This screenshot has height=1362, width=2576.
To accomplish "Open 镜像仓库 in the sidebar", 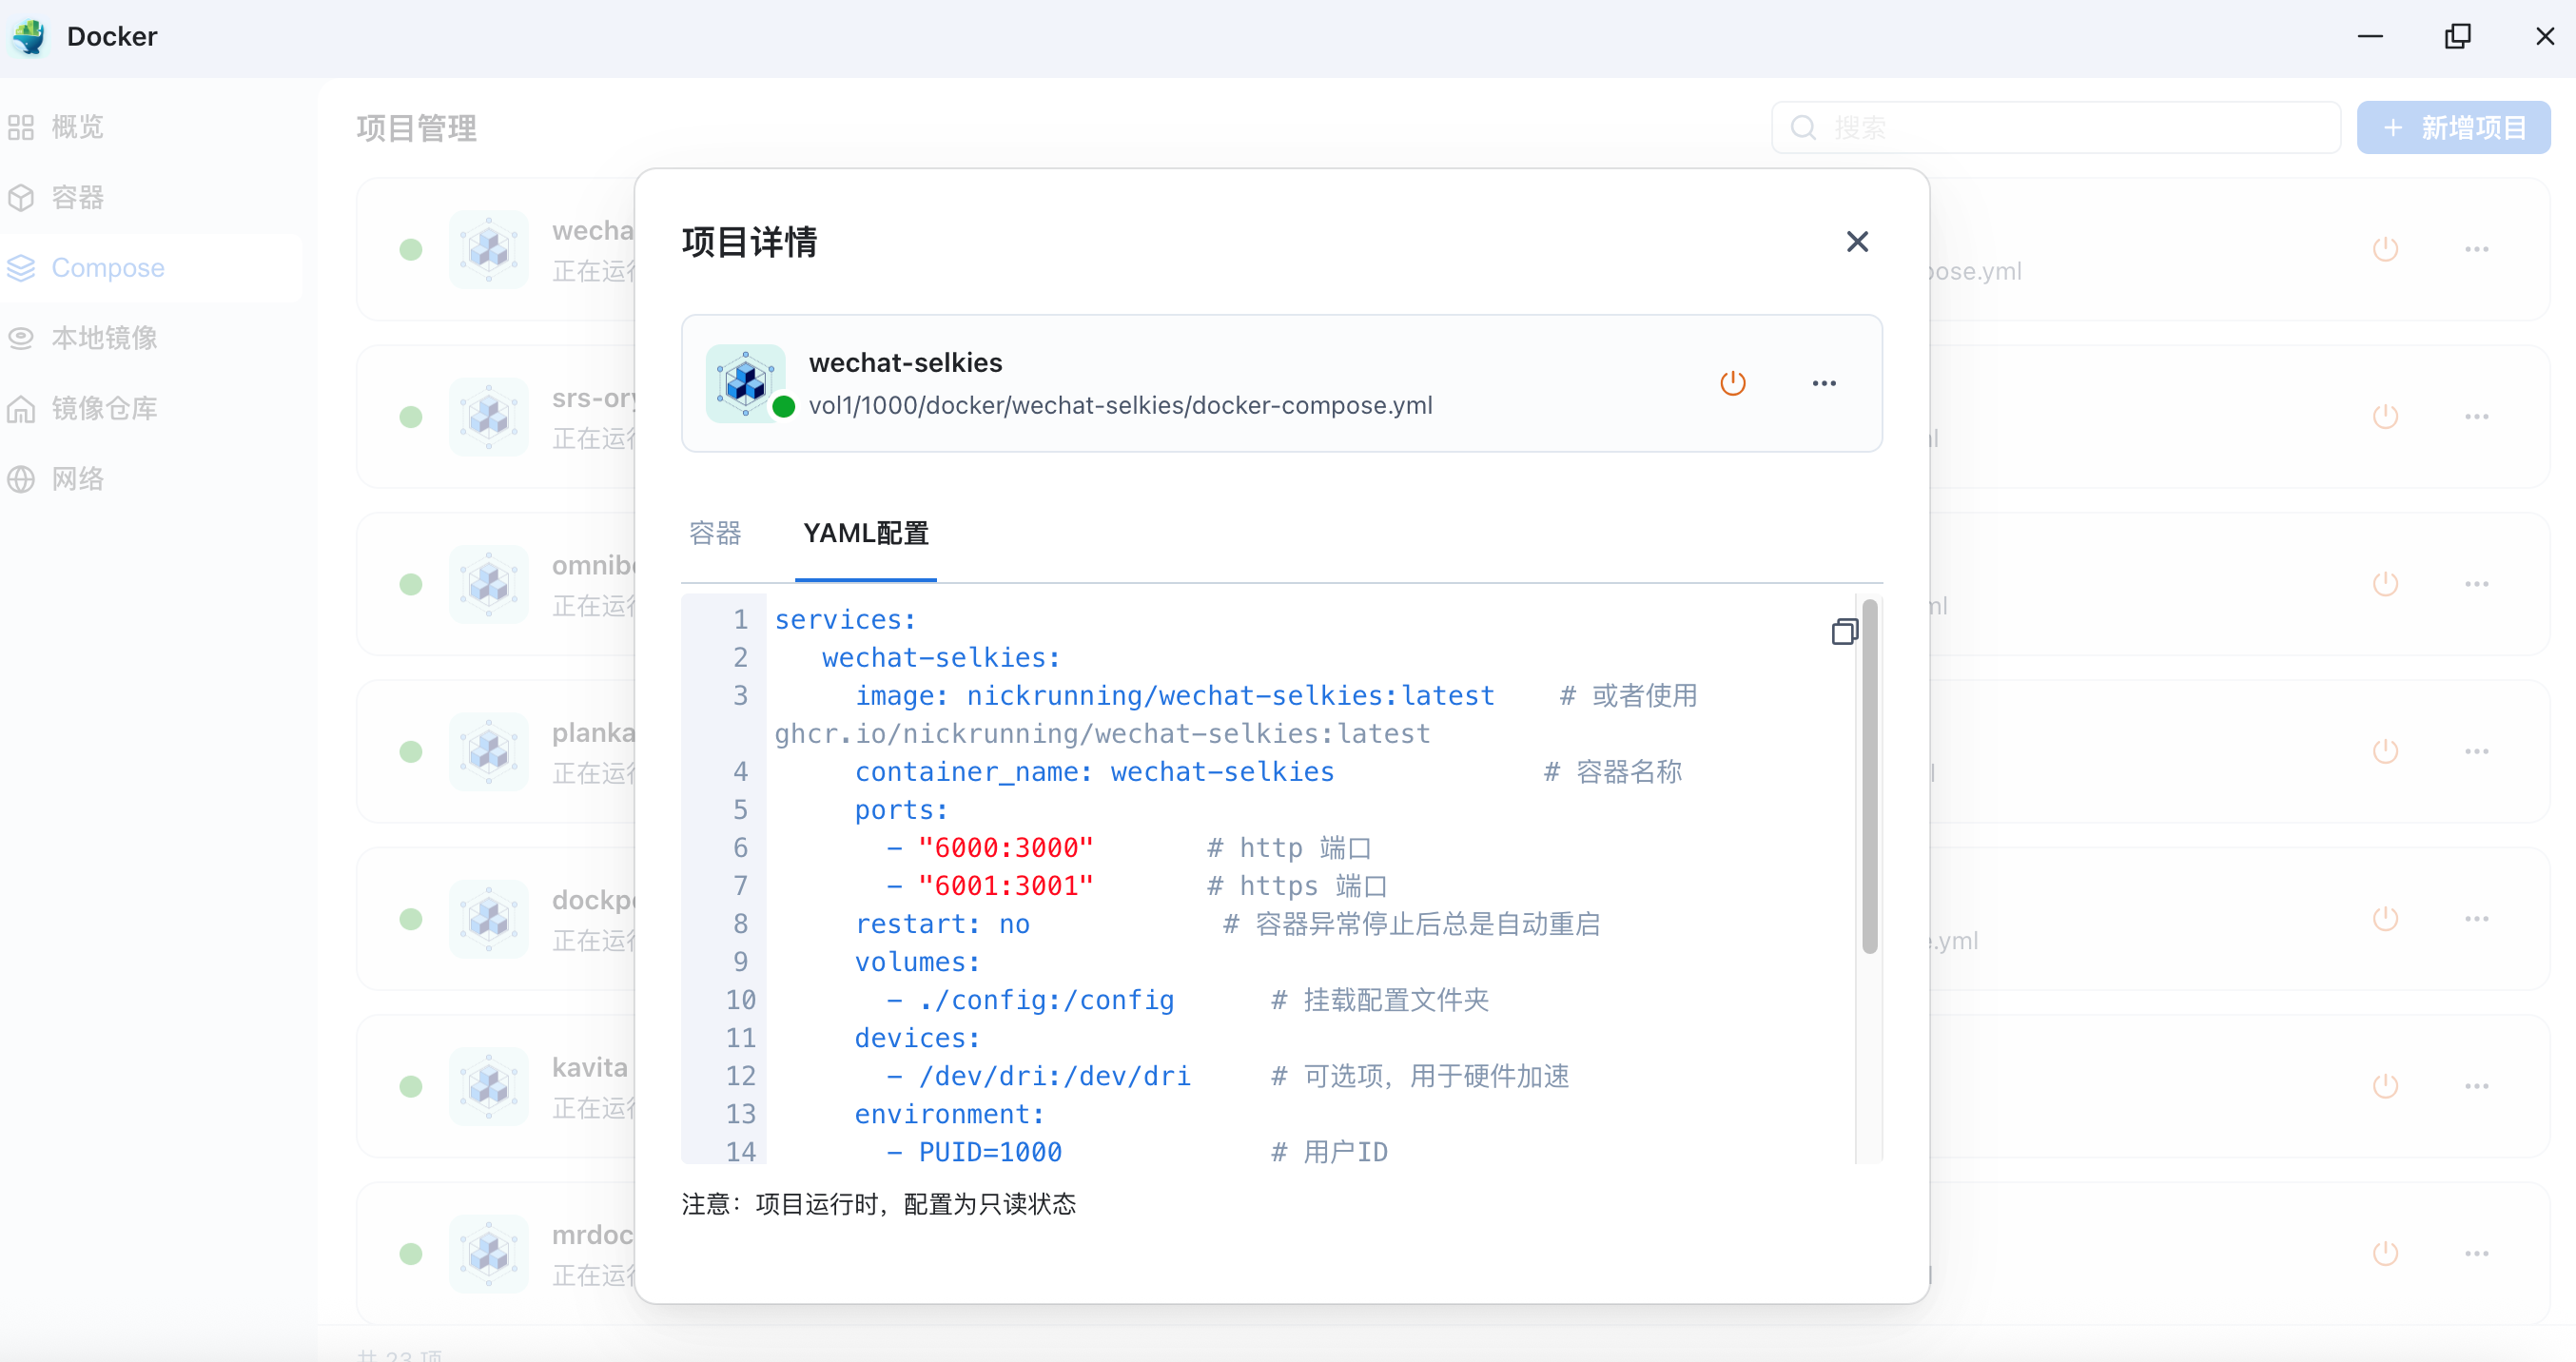I will point(103,408).
